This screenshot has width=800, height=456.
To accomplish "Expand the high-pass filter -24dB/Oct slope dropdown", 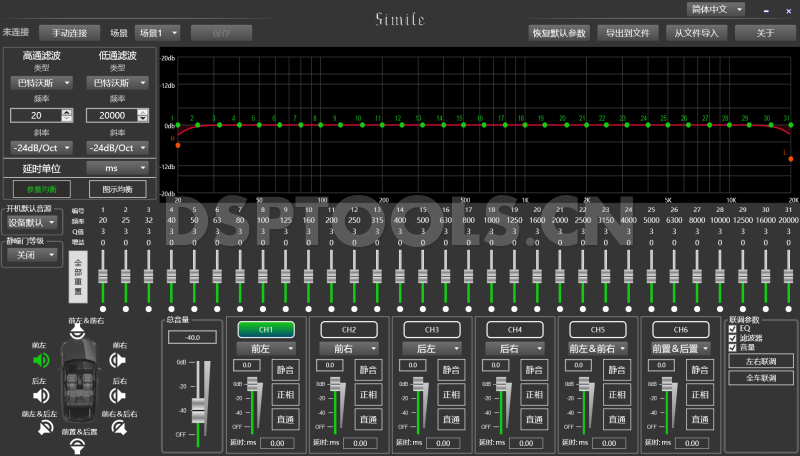I will pyautogui.click(x=41, y=147).
